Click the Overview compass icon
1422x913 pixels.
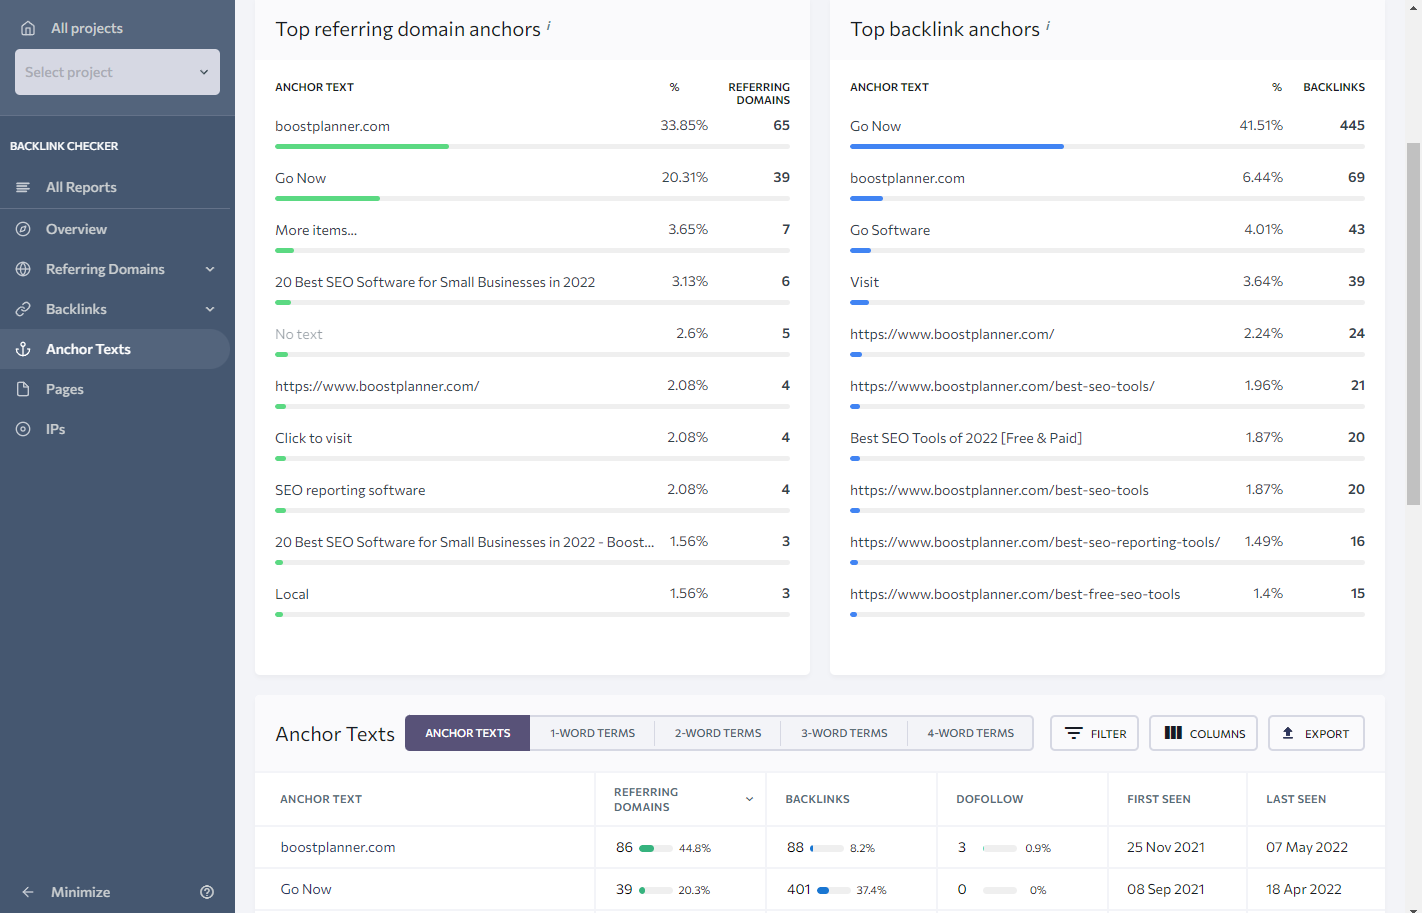23,229
